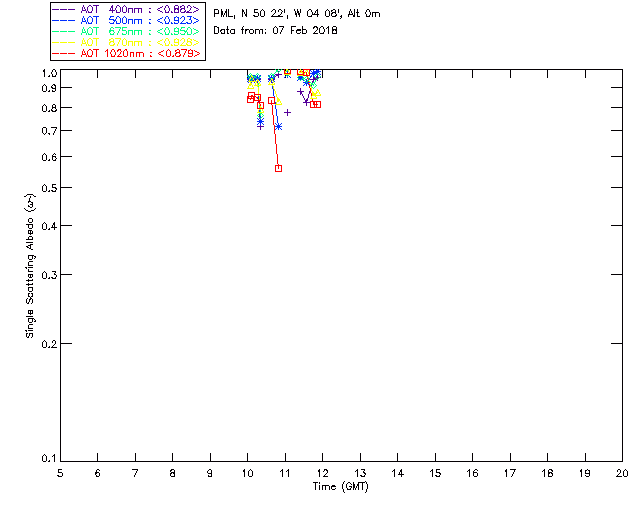
Task: Click x-axis tick label 6
Action: coord(98,473)
